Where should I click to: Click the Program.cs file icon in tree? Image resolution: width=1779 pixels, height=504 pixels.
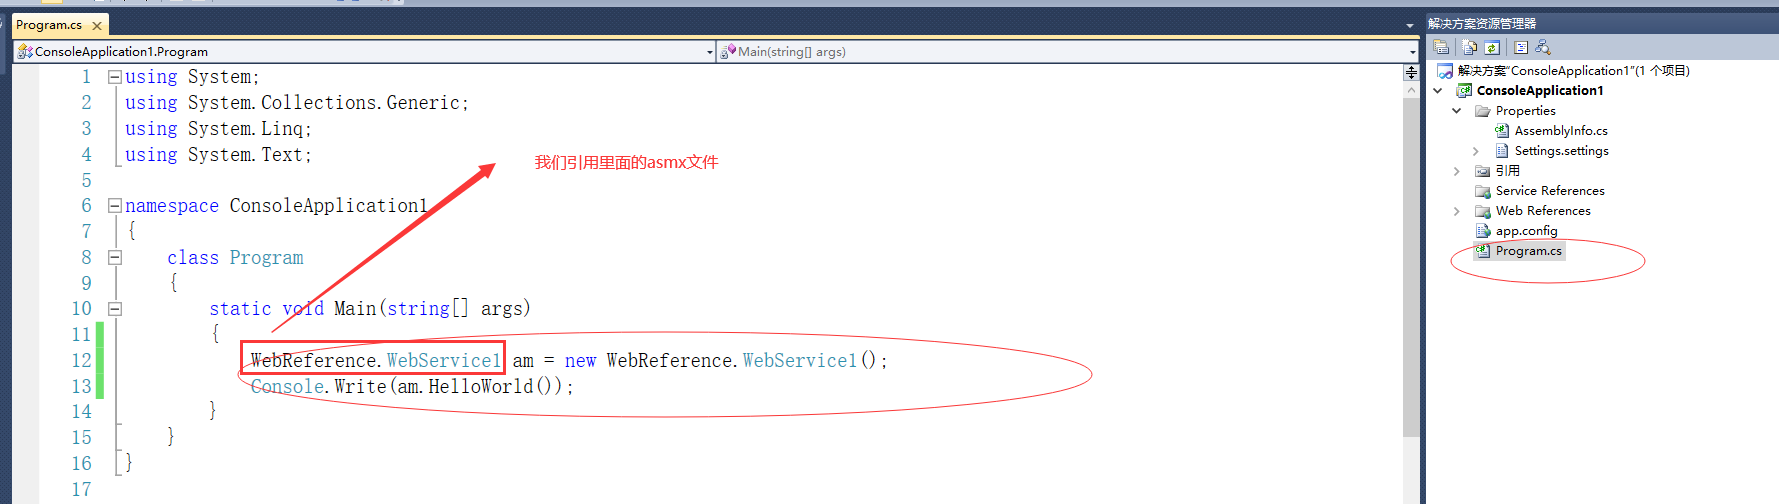click(1483, 251)
